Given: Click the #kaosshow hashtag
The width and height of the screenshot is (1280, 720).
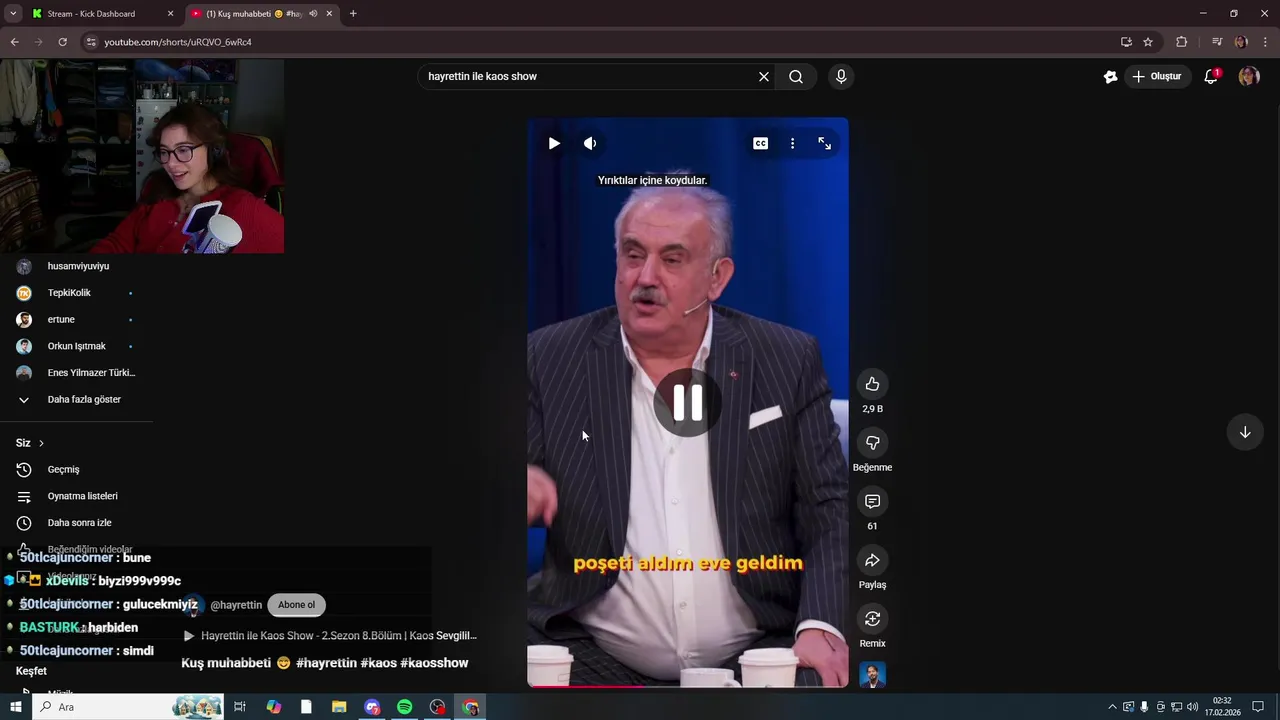Looking at the screenshot, I should (x=434, y=663).
